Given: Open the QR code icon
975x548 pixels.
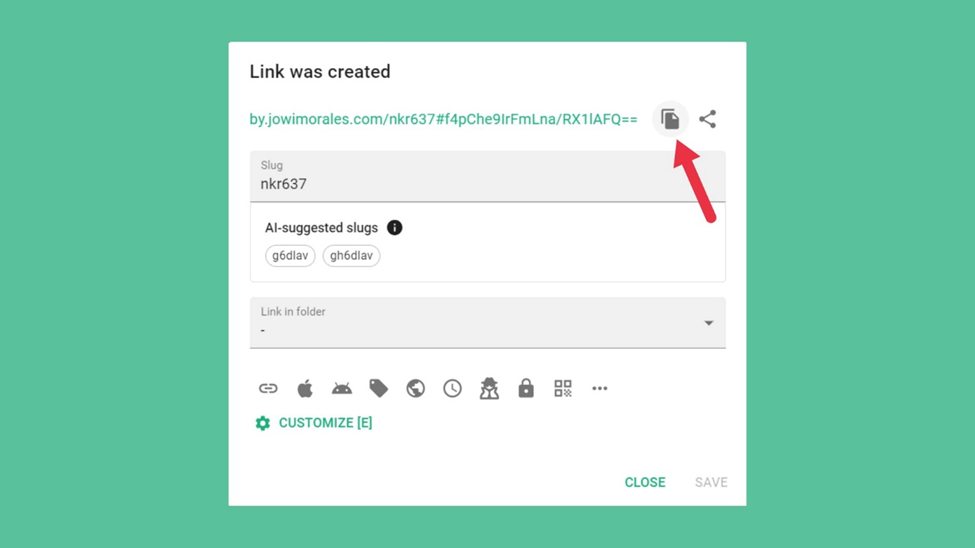Looking at the screenshot, I should (x=563, y=388).
